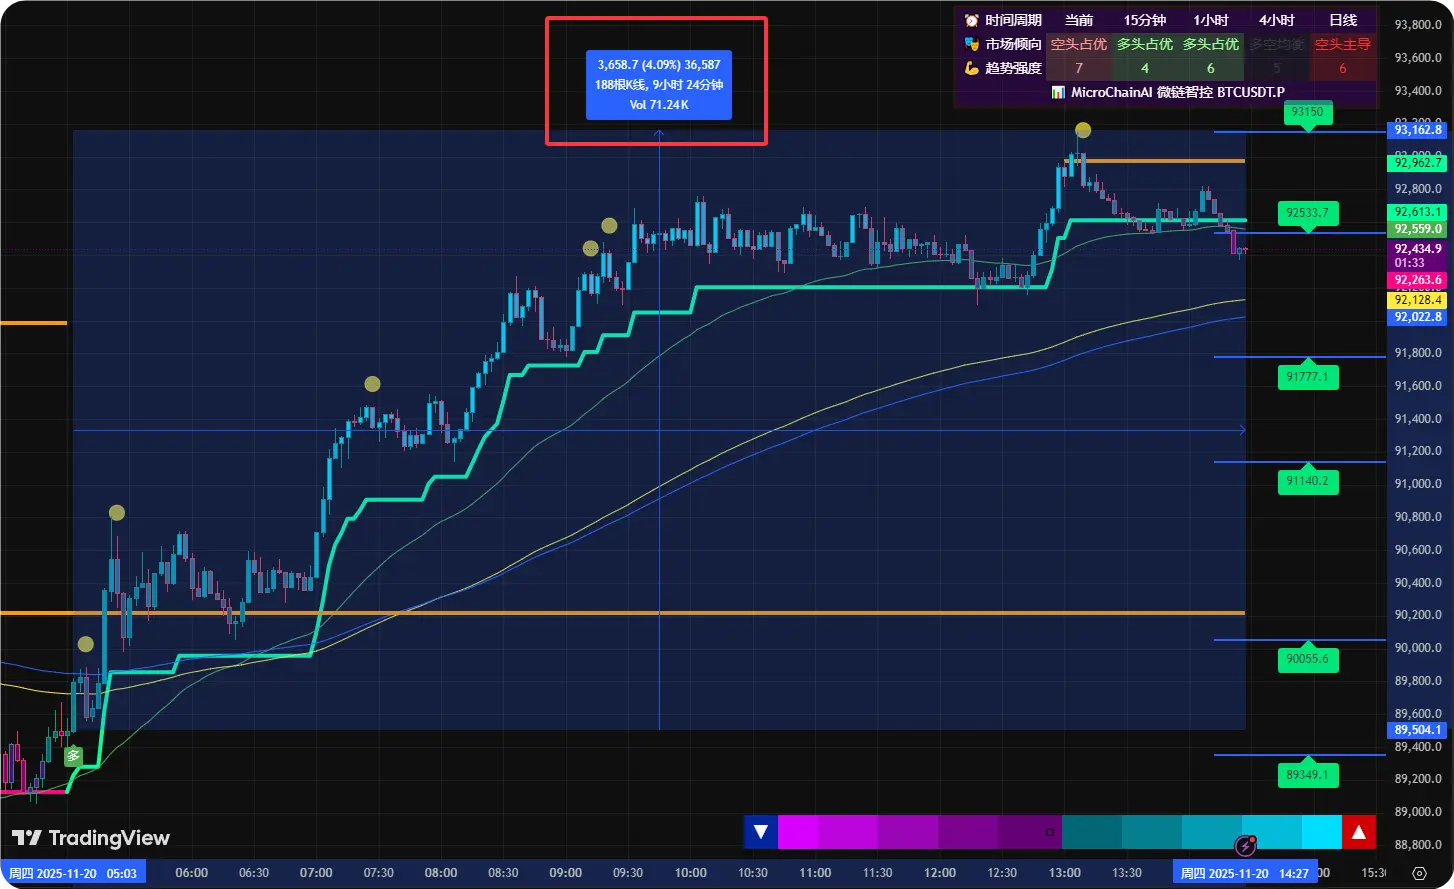Click the green 91777.1 price level tag
The image size is (1454, 889).
pyautogui.click(x=1307, y=377)
